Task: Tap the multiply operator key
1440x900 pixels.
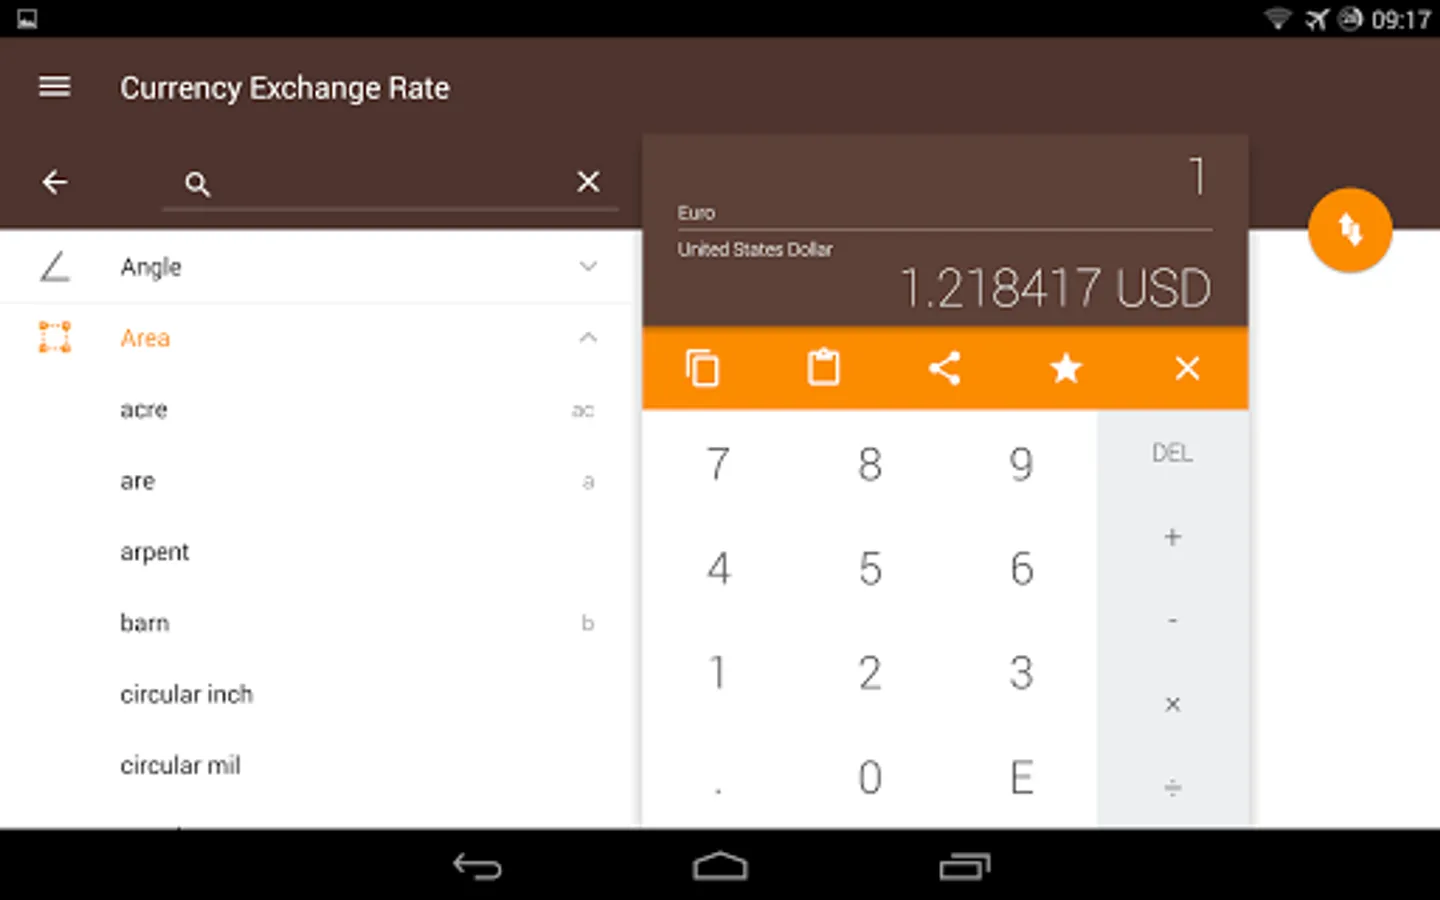Action: click(x=1172, y=705)
